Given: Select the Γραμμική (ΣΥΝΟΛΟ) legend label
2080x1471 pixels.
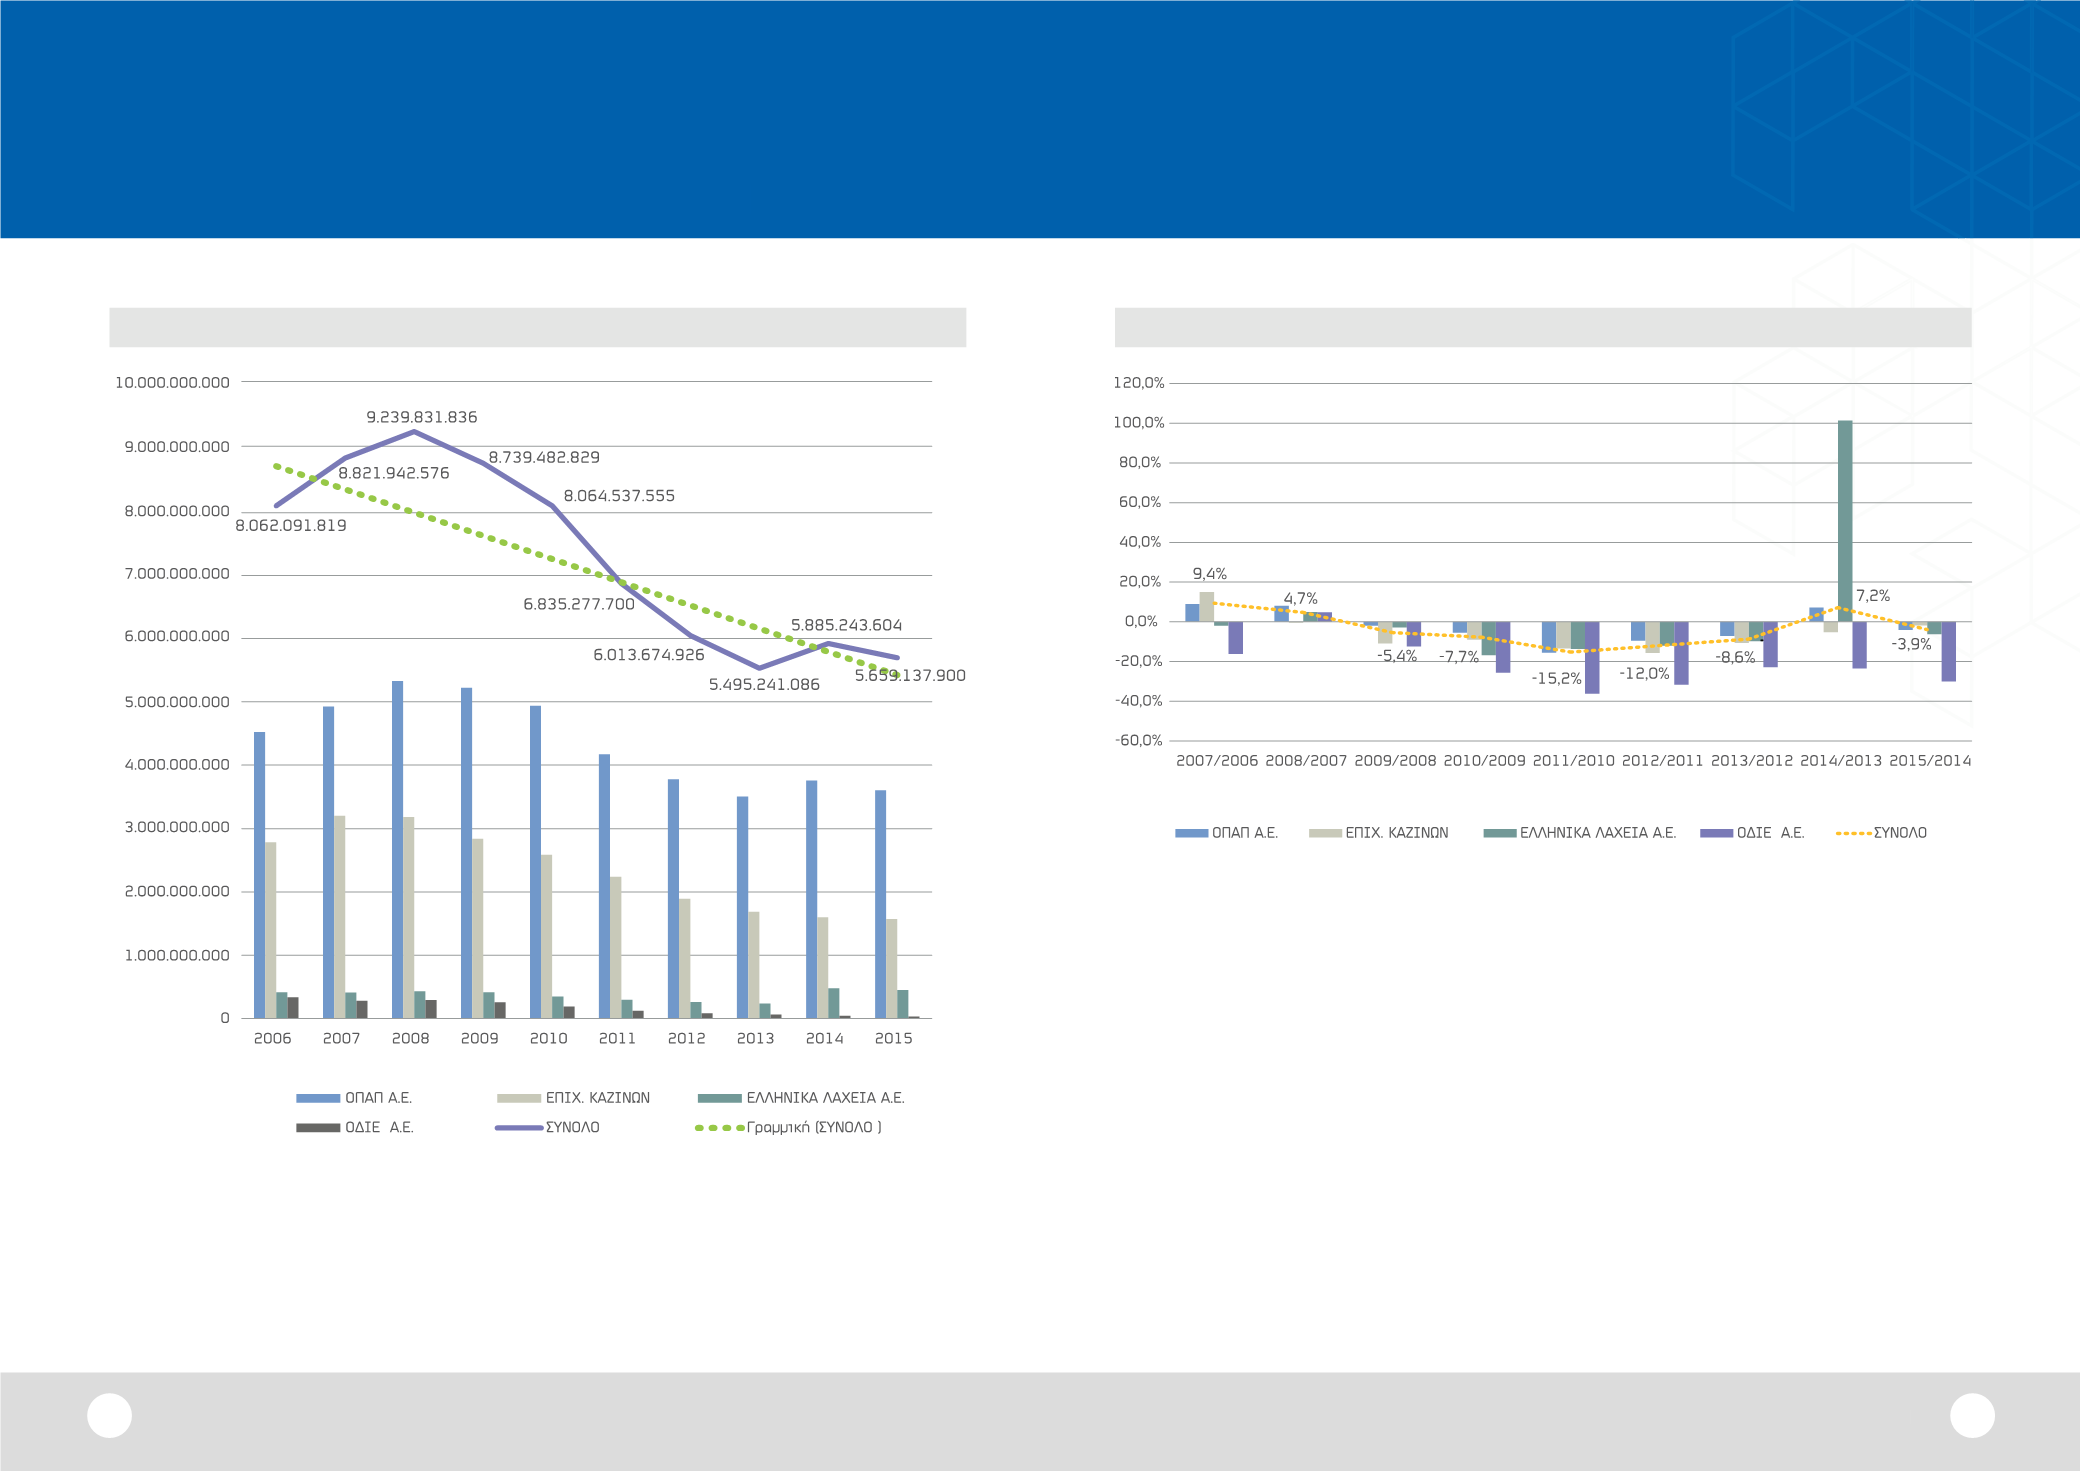Looking at the screenshot, I should point(814,1128).
